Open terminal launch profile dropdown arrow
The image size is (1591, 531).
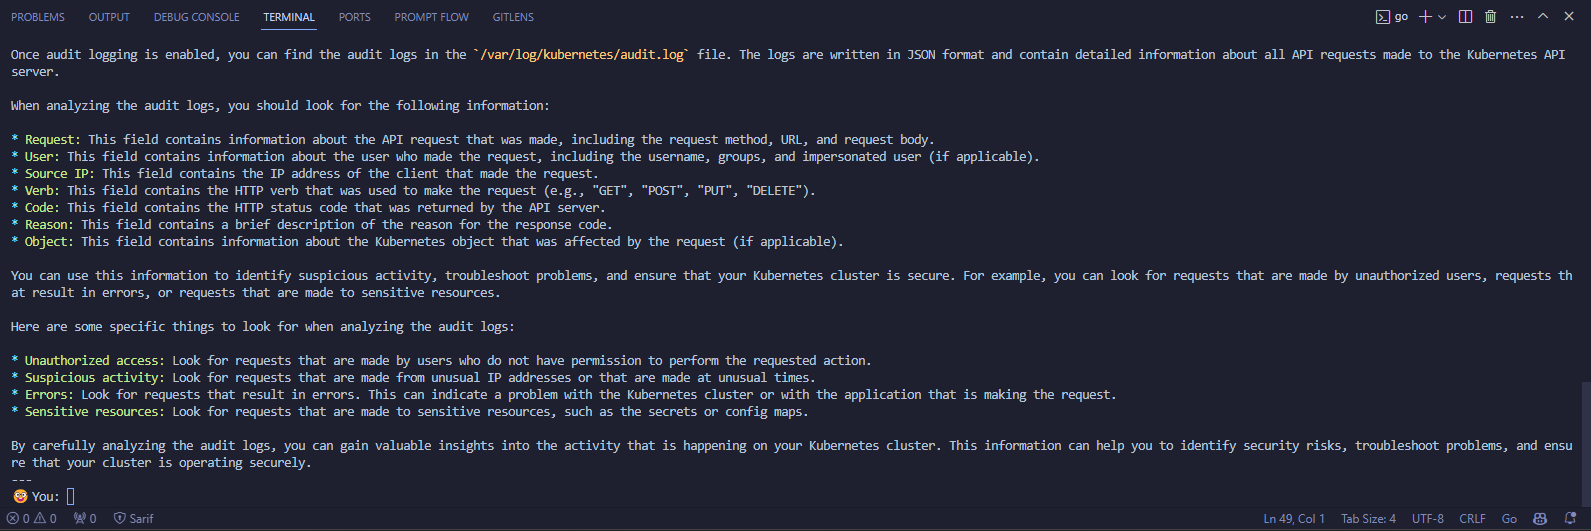point(1441,17)
